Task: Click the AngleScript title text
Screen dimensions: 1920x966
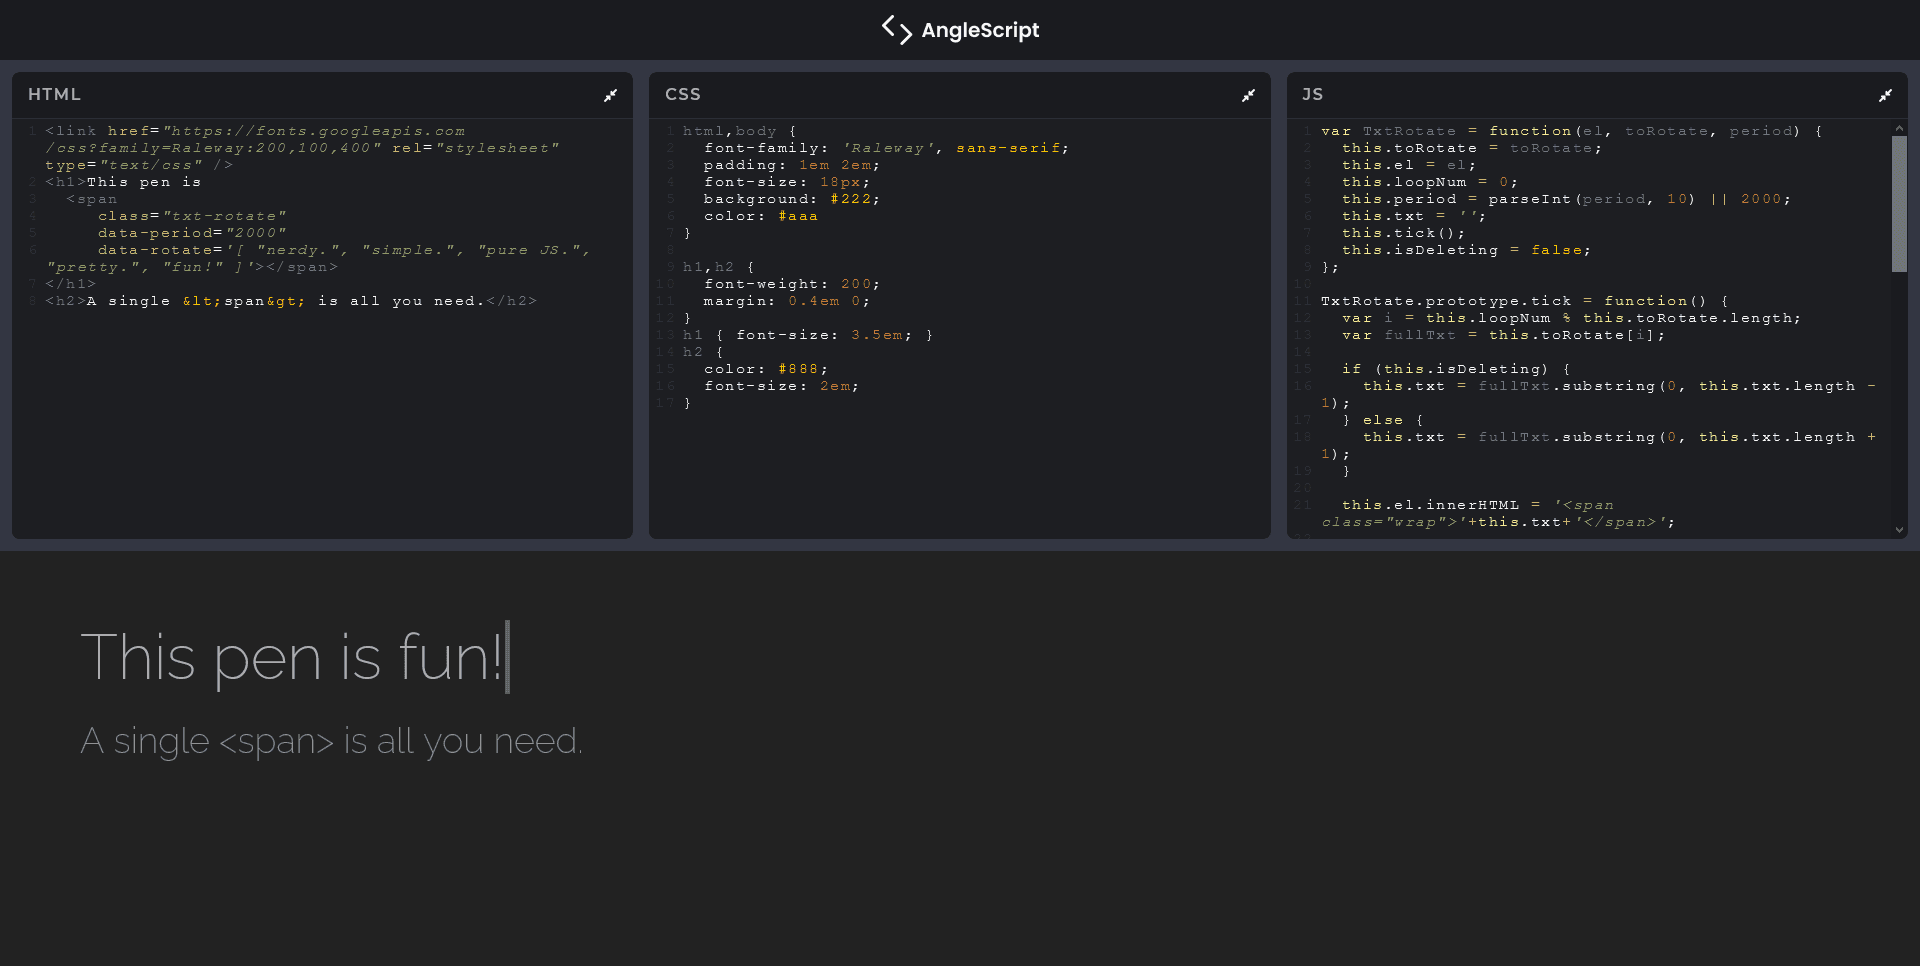Action: click(x=980, y=30)
